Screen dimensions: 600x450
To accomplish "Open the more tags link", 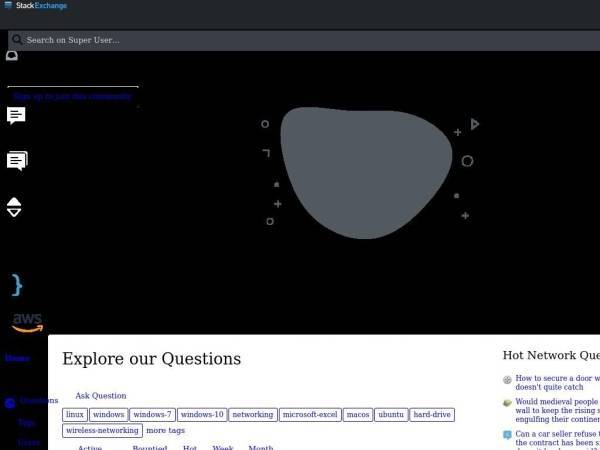I will [x=165, y=430].
